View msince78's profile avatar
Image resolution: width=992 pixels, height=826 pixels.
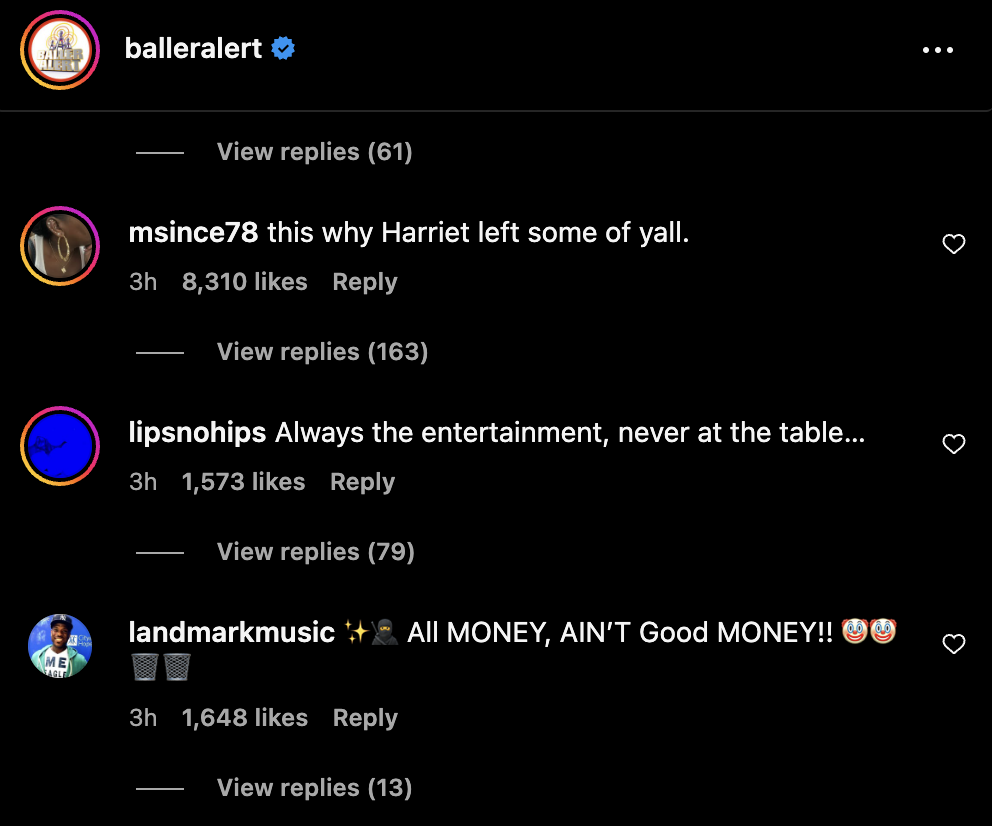[x=60, y=244]
